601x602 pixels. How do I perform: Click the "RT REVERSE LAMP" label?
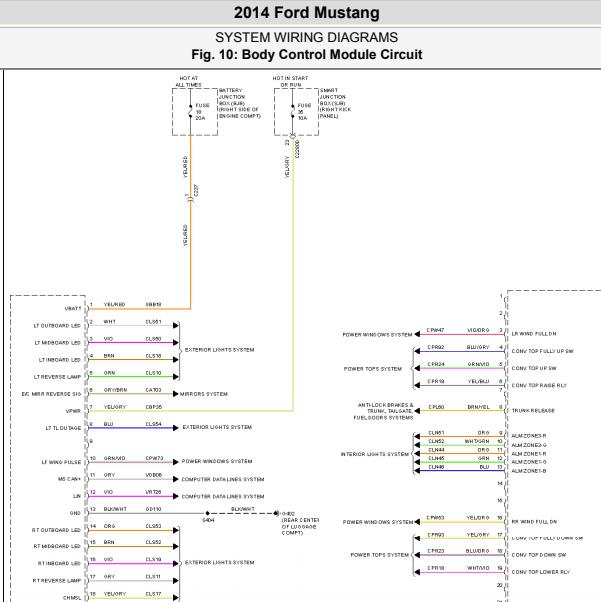[x=57, y=580]
